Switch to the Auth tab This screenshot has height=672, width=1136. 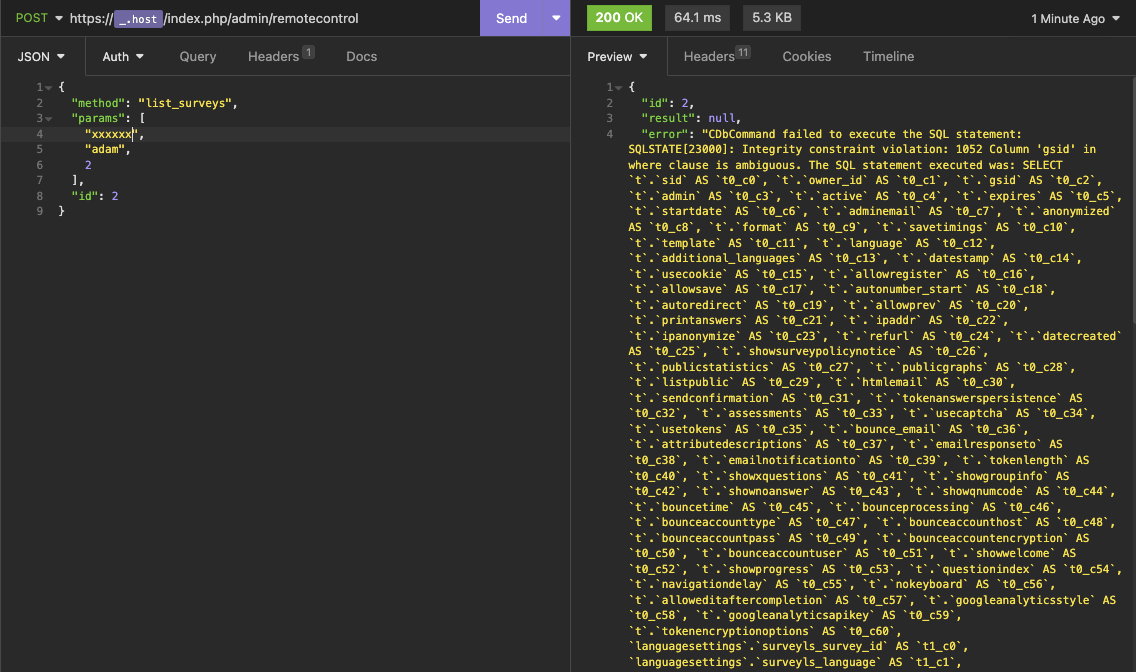click(x=123, y=57)
